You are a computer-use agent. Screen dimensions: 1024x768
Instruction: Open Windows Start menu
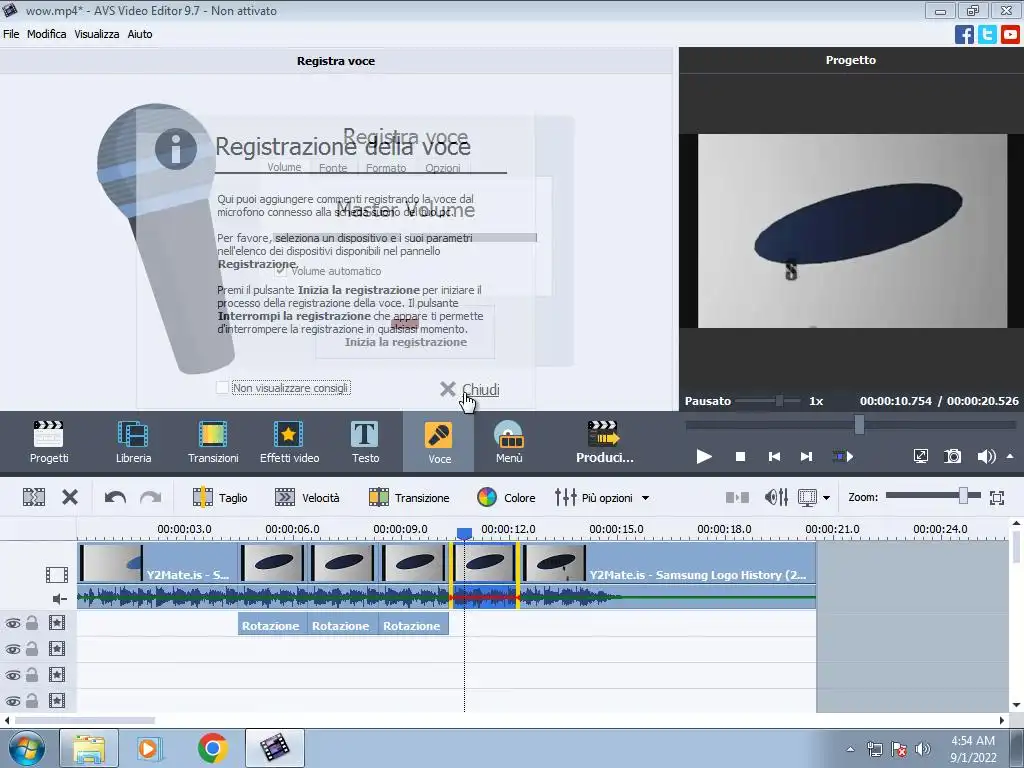coord(27,748)
